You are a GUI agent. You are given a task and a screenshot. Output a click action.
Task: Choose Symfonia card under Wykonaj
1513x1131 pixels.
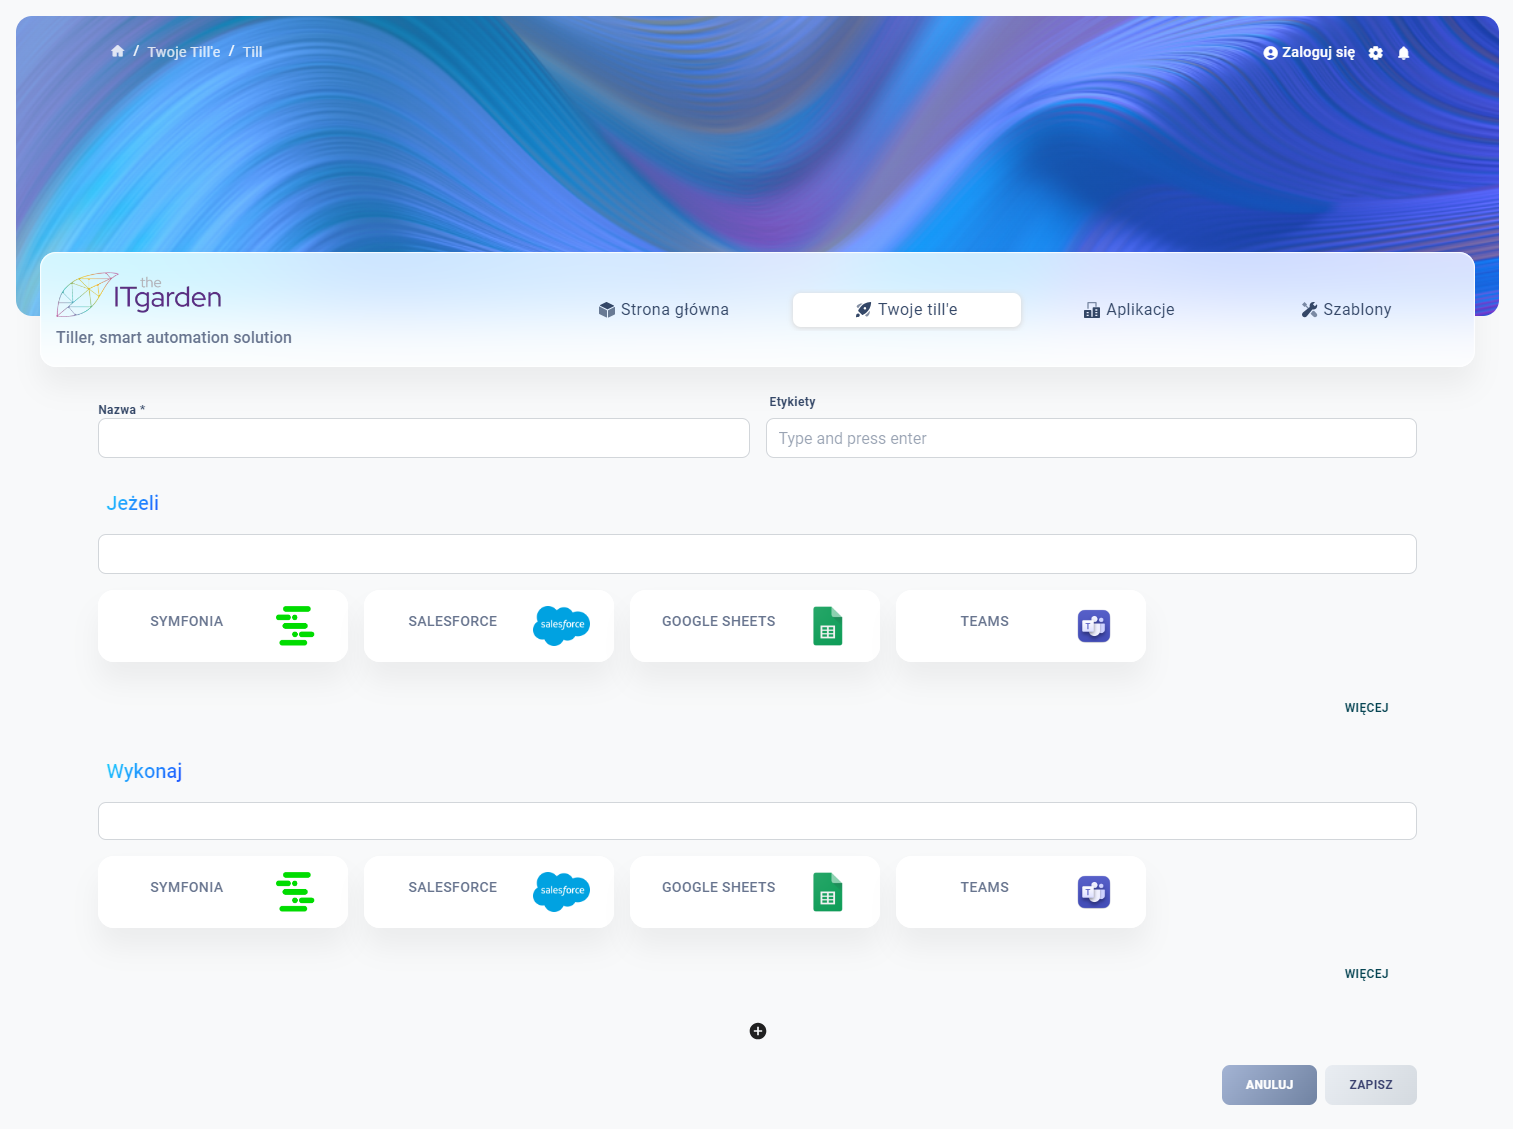[222, 892]
